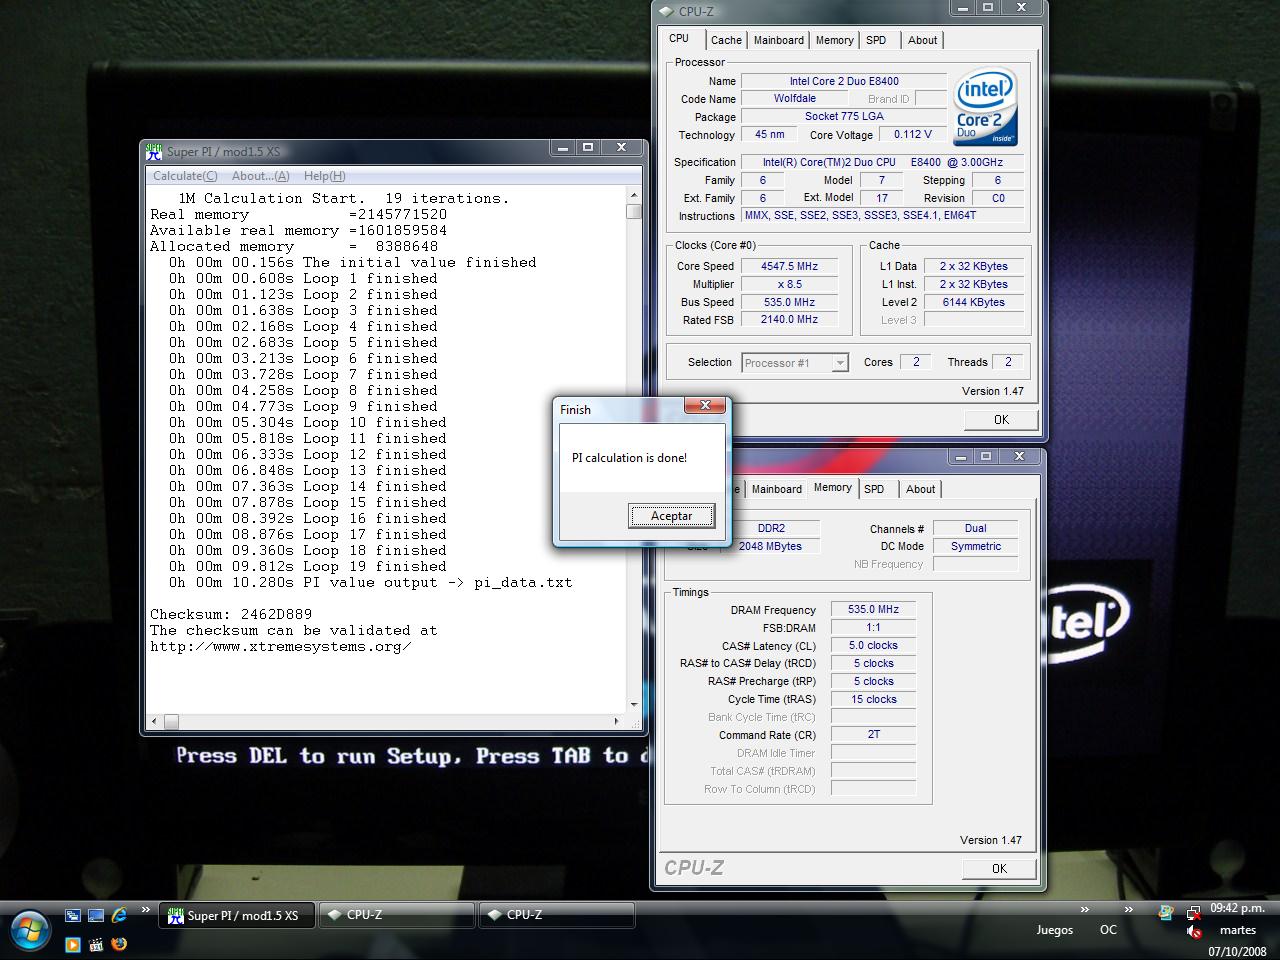Select Memory tab in top CPU-Z window
Screen dimensions: 1280x960
click(x=834, y=40)
